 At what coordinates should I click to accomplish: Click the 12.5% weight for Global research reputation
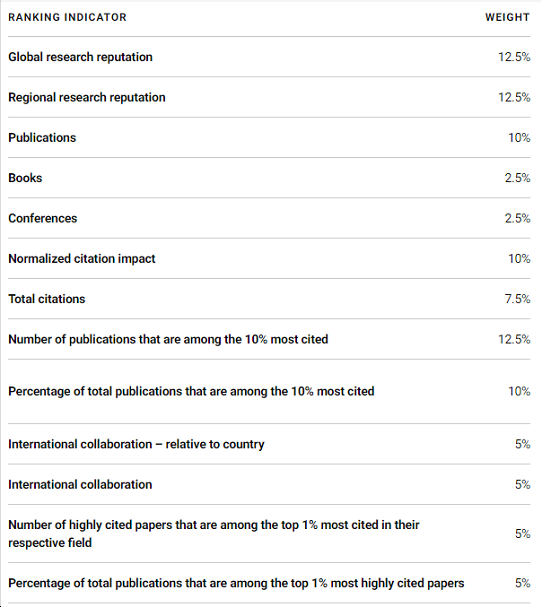tap(514, 57)
